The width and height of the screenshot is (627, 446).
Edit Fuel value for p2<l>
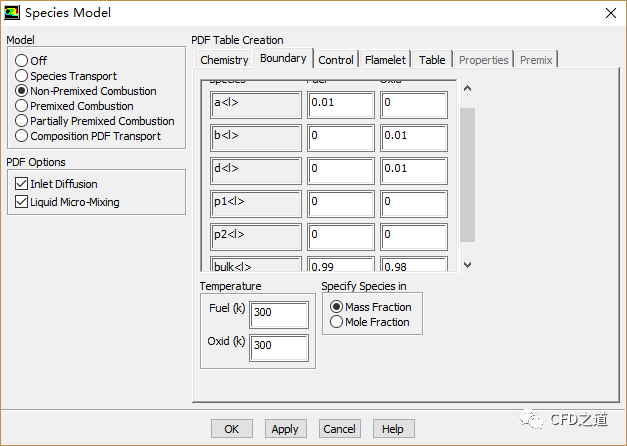coord(341,237)
